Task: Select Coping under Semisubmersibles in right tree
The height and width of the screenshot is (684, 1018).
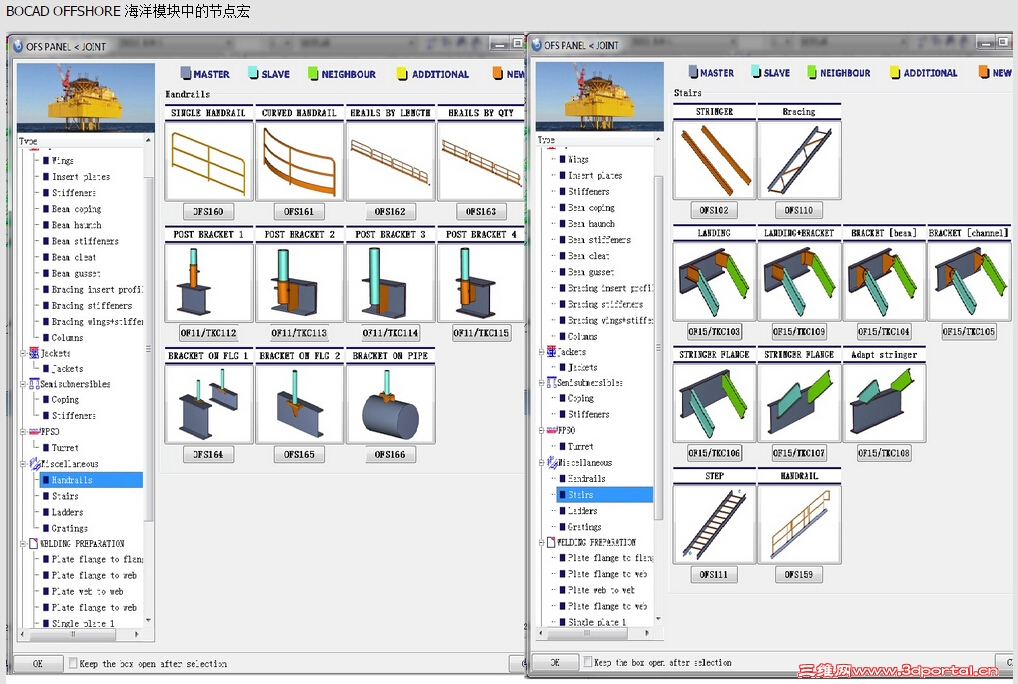Action: [x=580, y=398]
